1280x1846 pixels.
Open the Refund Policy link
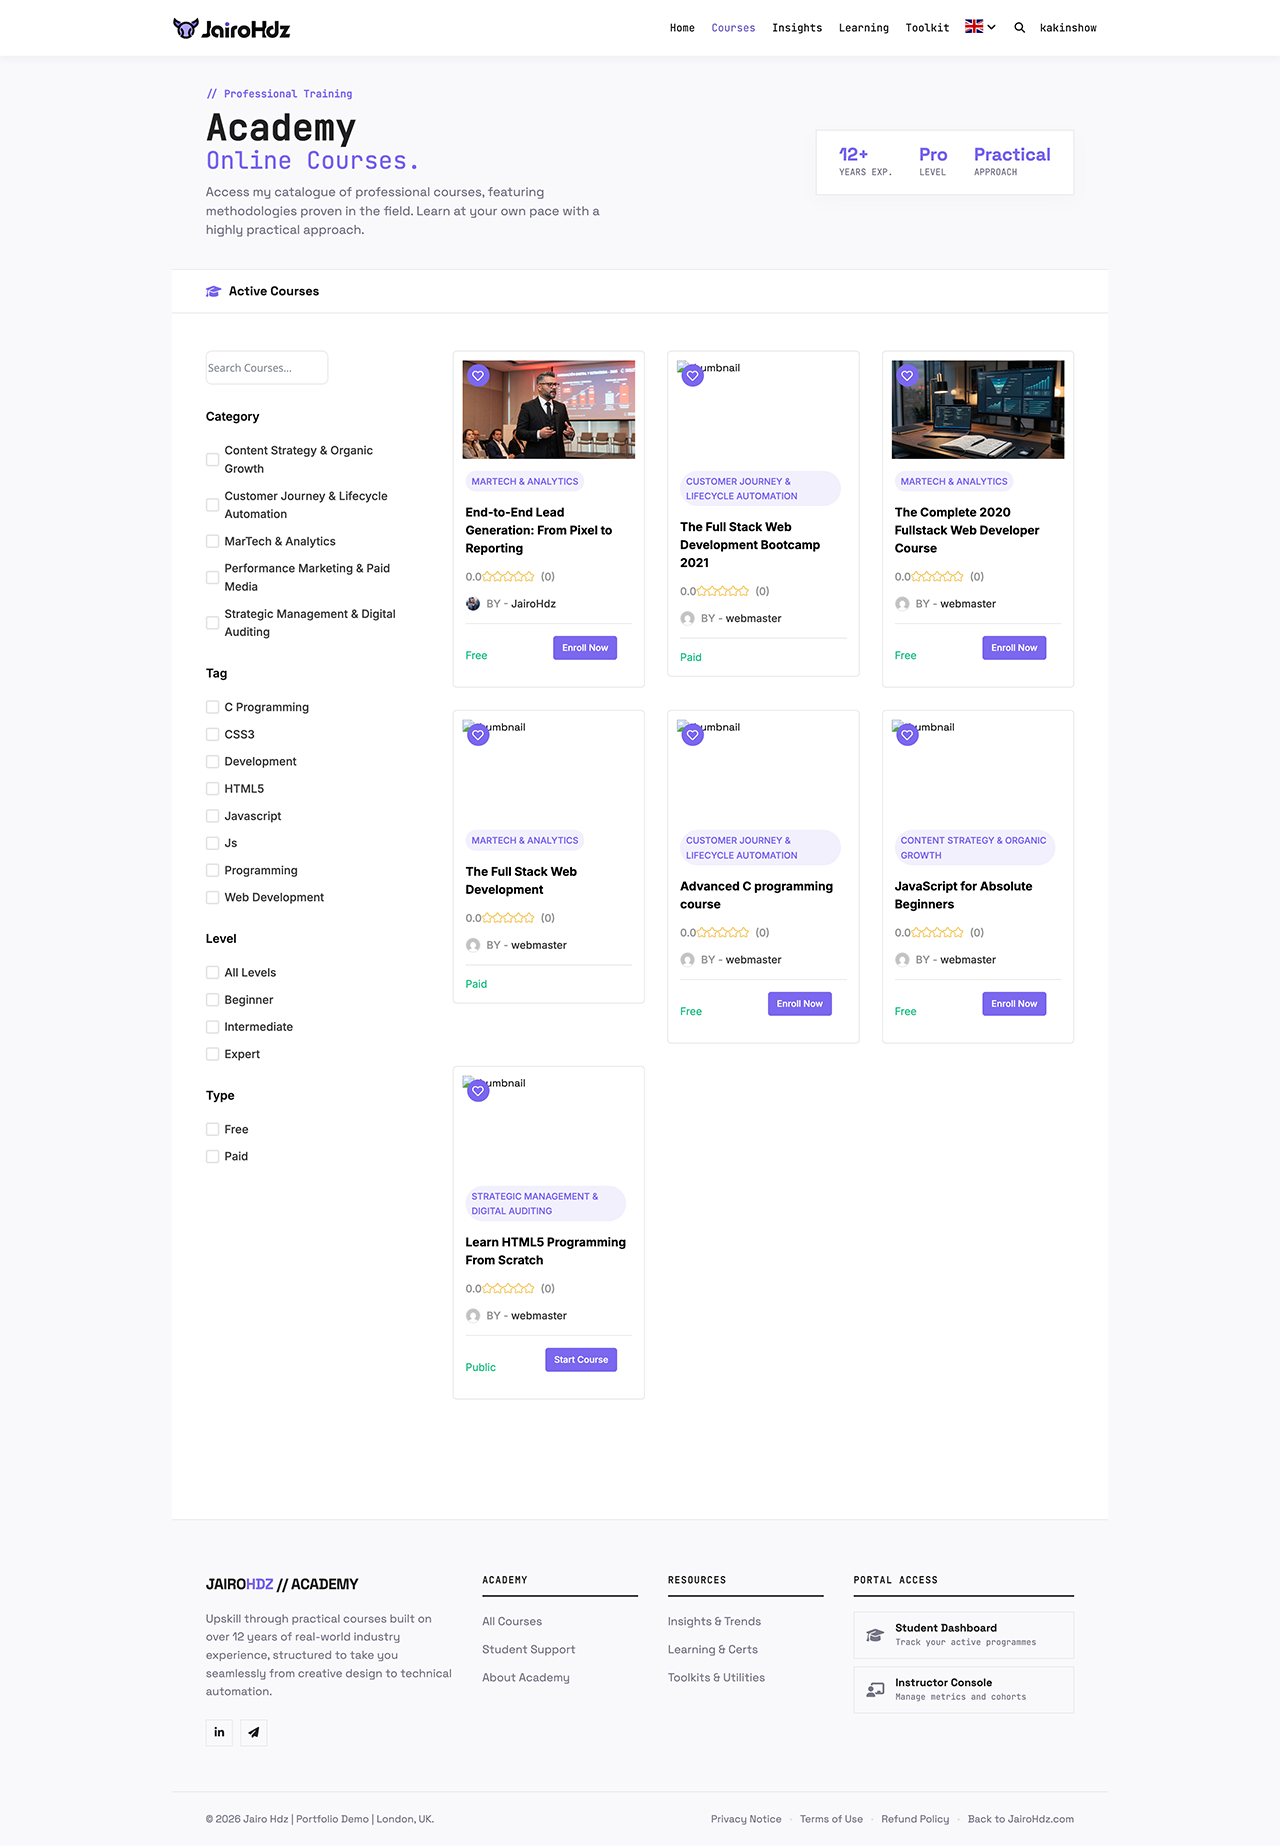coord(915,1819)
